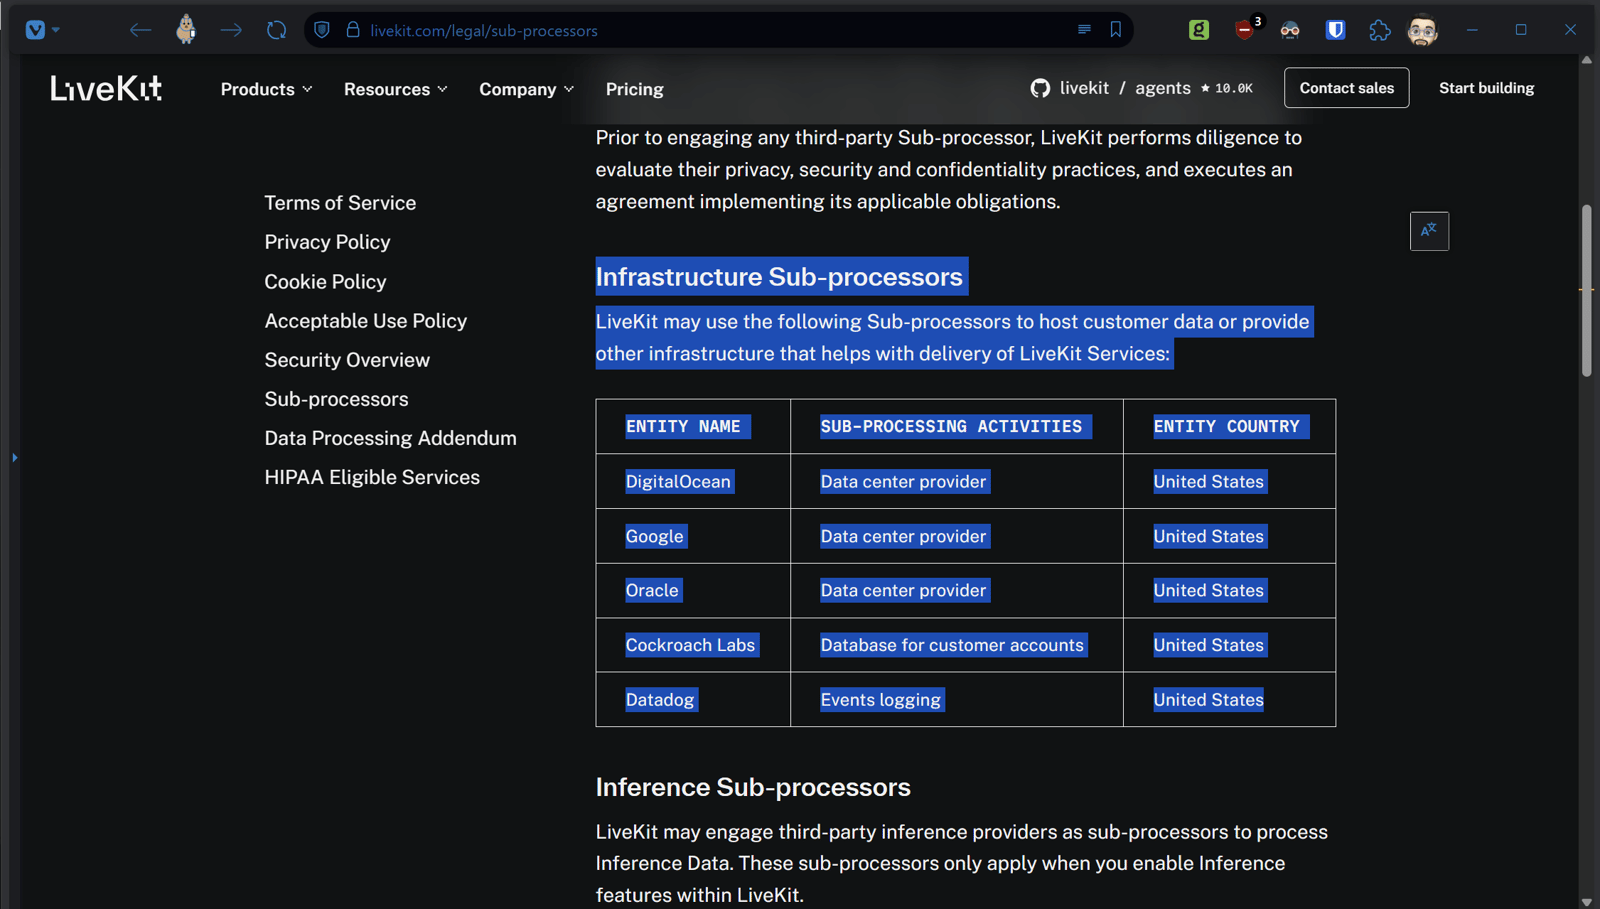Click the page vertical scrollbar thumb

click(x=1587, y=290)
